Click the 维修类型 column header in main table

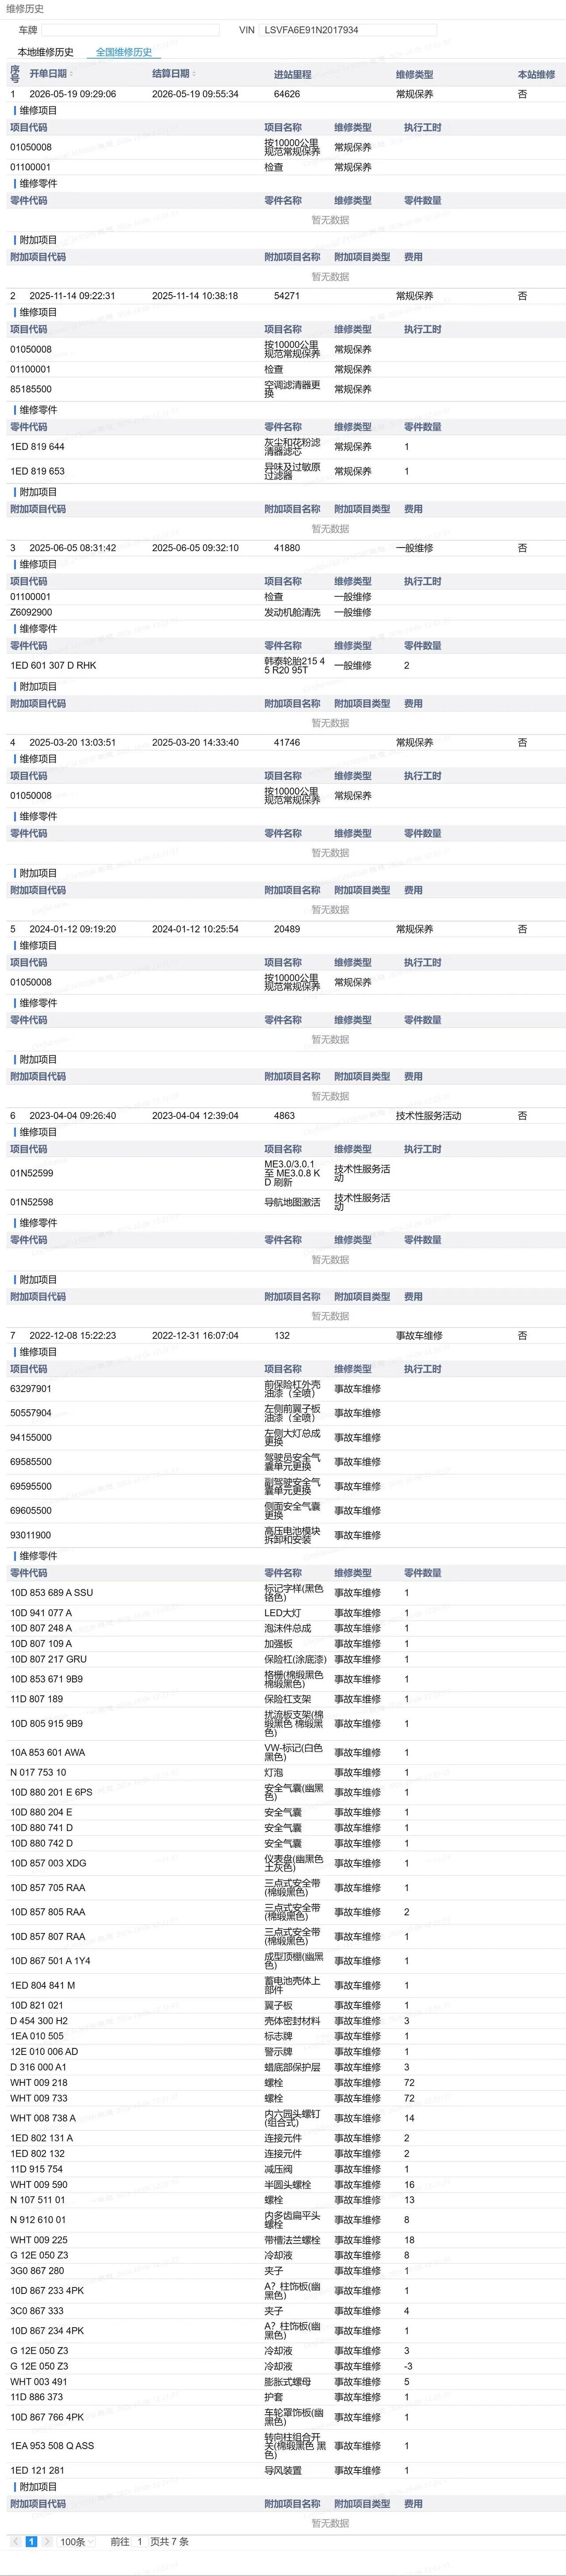tap(414, 74)
